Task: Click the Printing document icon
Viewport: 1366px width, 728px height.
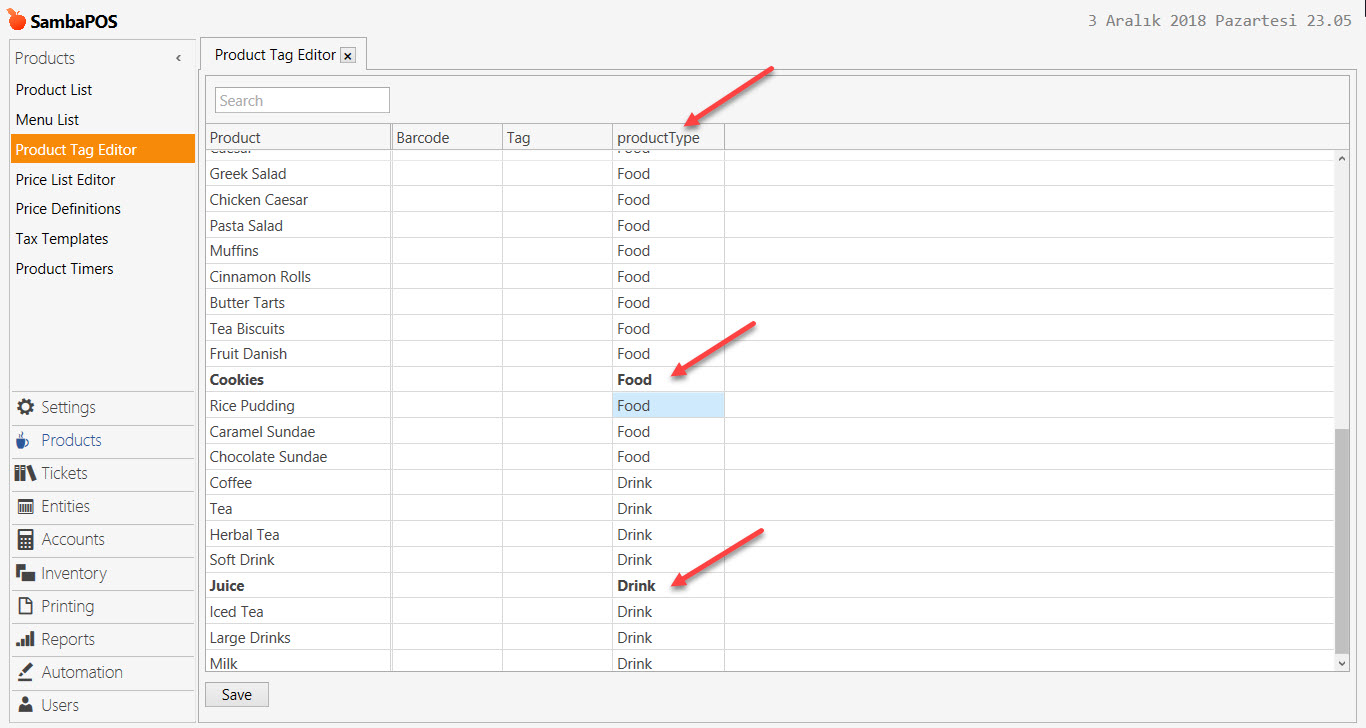Action: coord(25,606)
